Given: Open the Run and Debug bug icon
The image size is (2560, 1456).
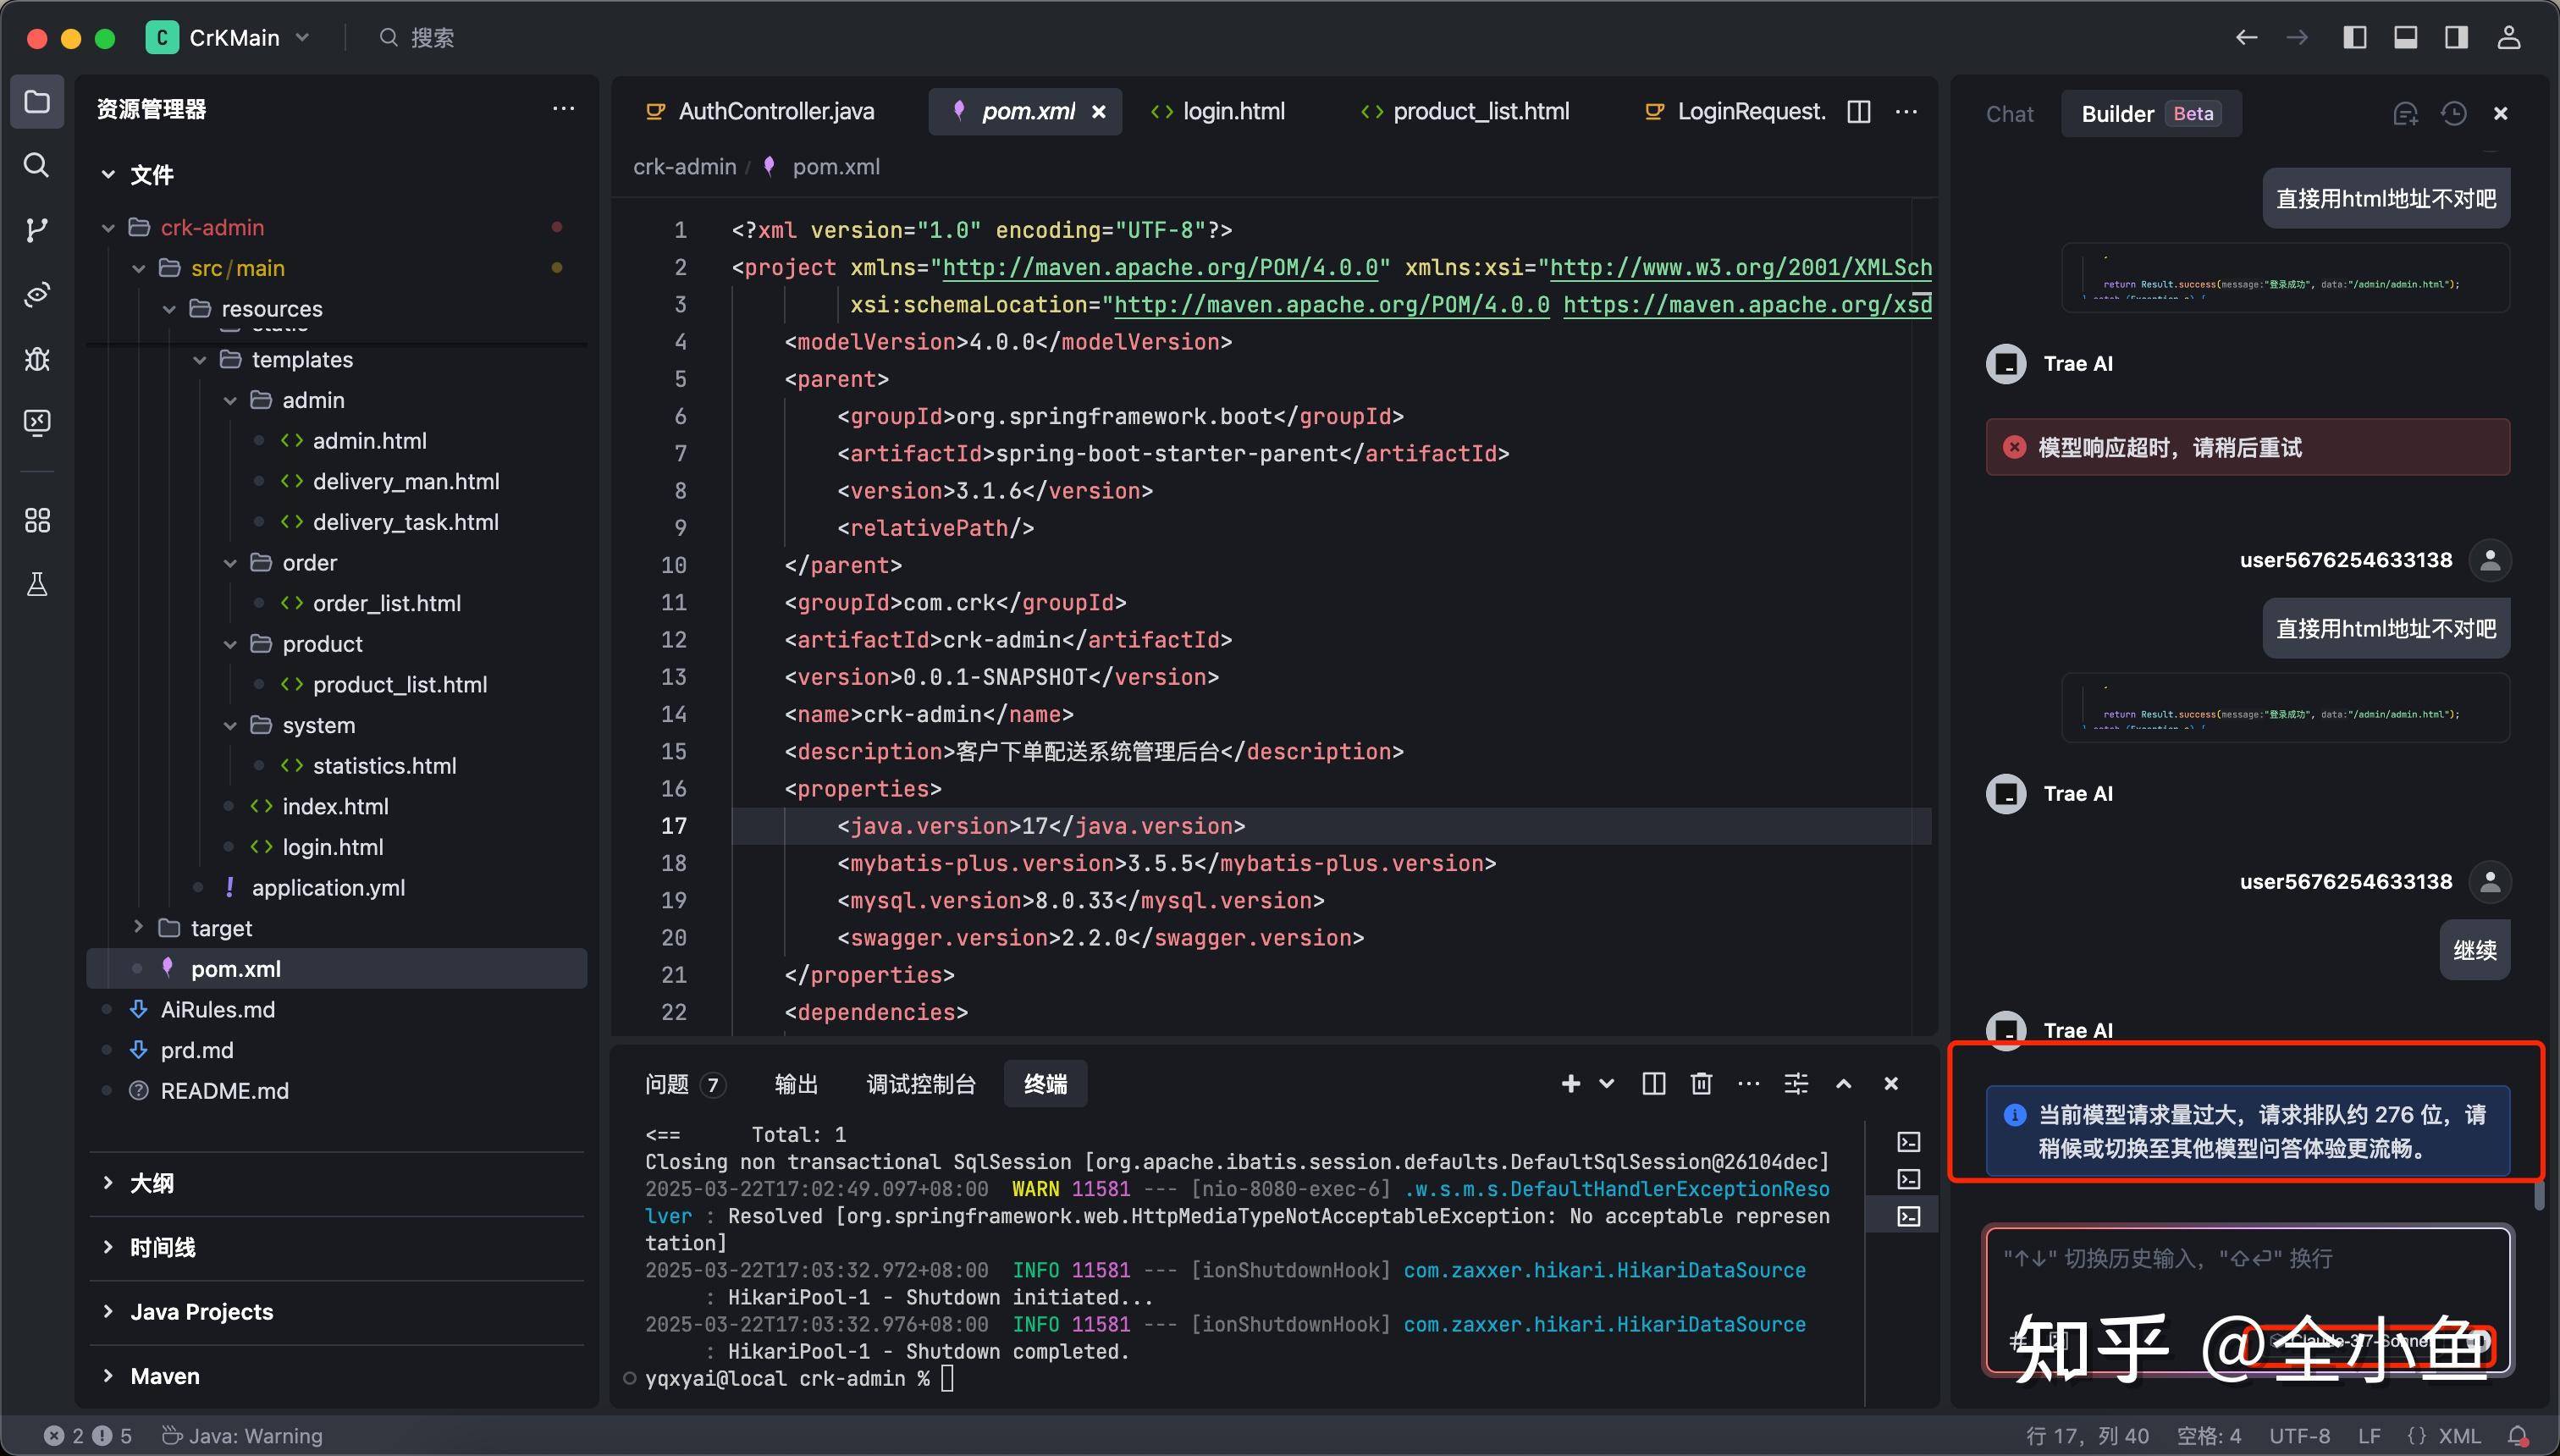Looking at the screenshot, I should pyautogui.click(x=37, y=358).
